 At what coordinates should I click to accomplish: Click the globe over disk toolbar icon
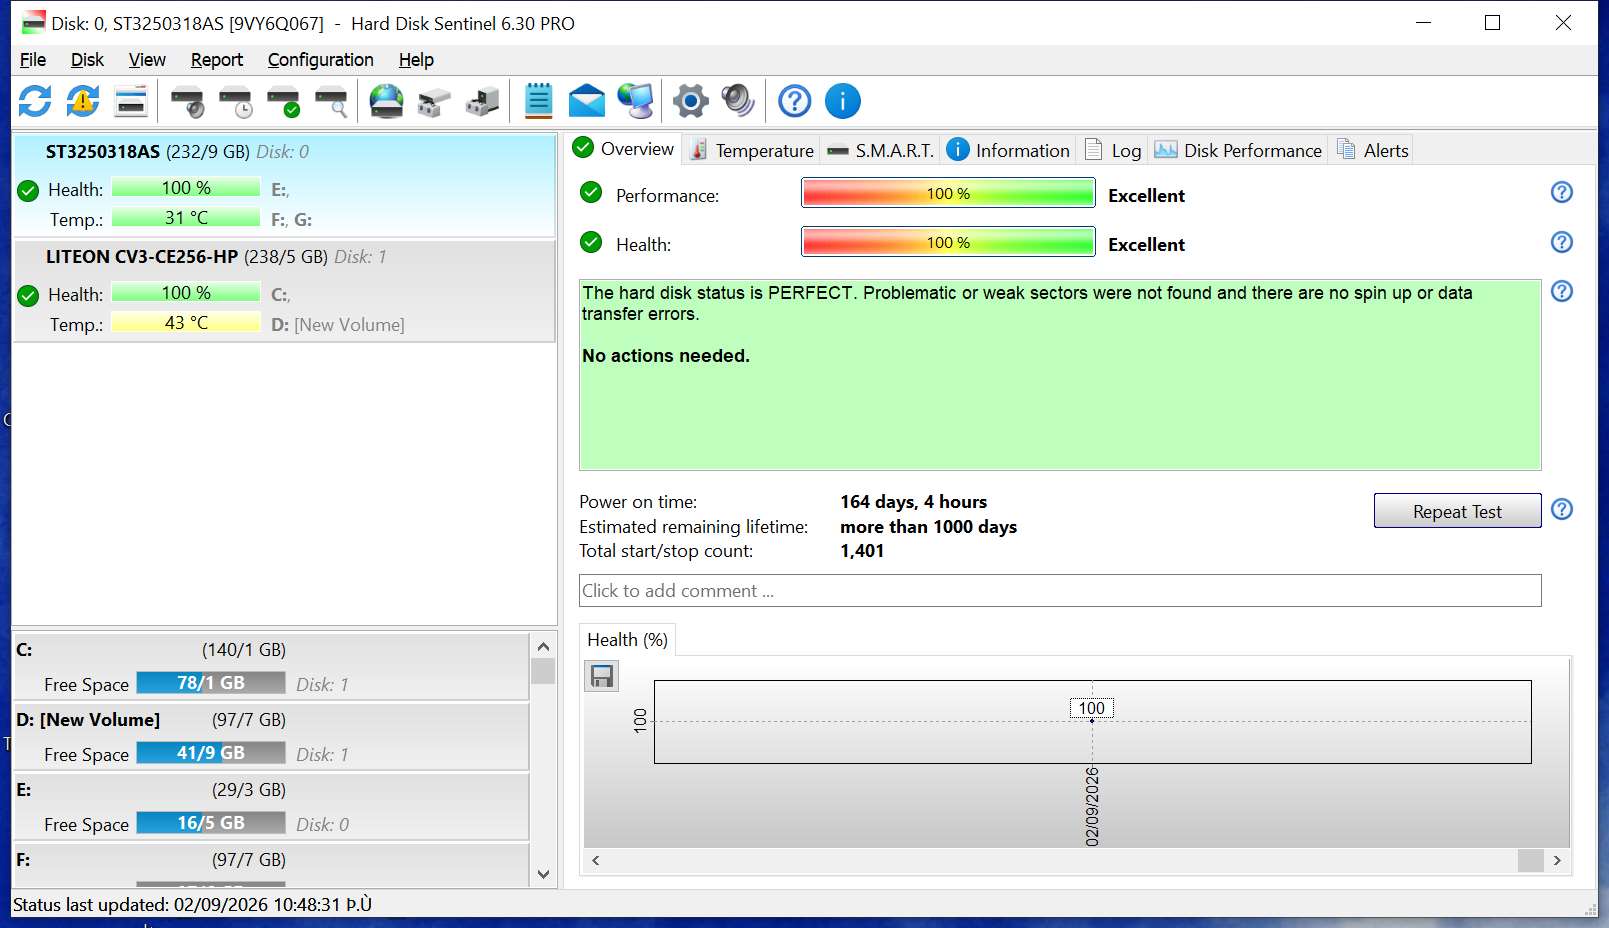386,101
